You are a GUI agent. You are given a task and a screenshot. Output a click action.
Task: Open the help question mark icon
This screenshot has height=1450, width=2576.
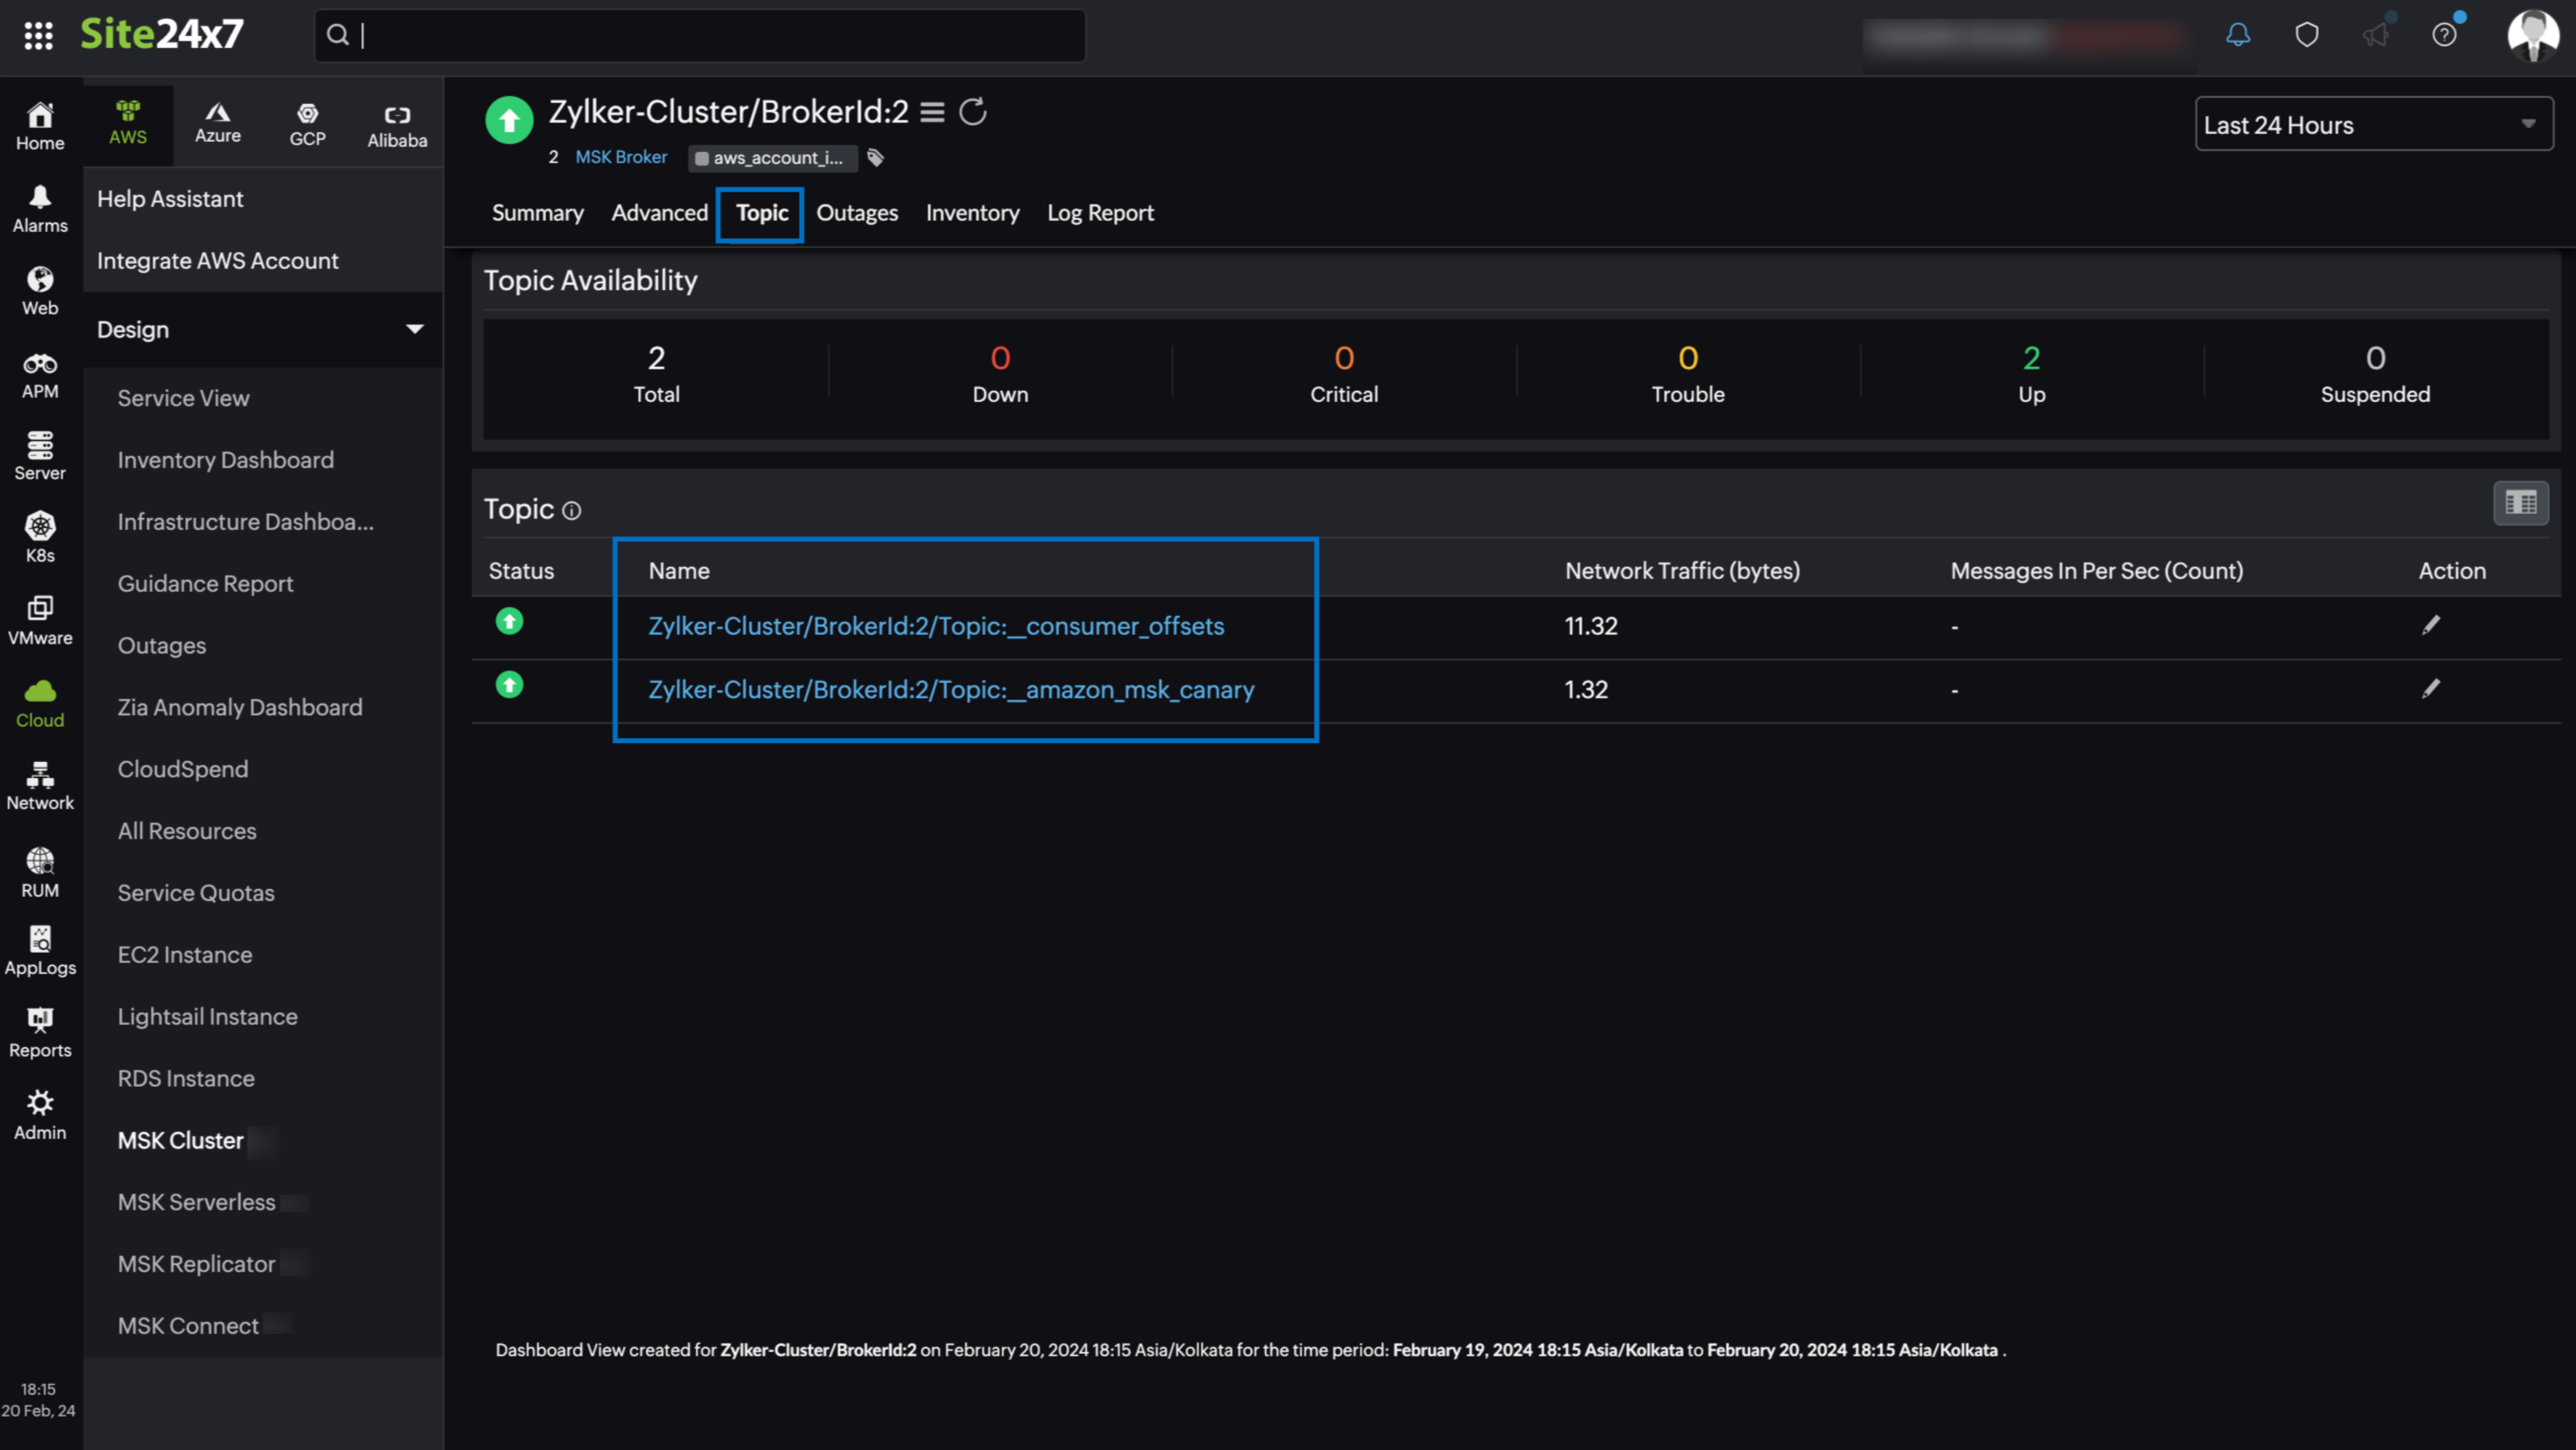pyautogui.click(x=2444, y=35)
